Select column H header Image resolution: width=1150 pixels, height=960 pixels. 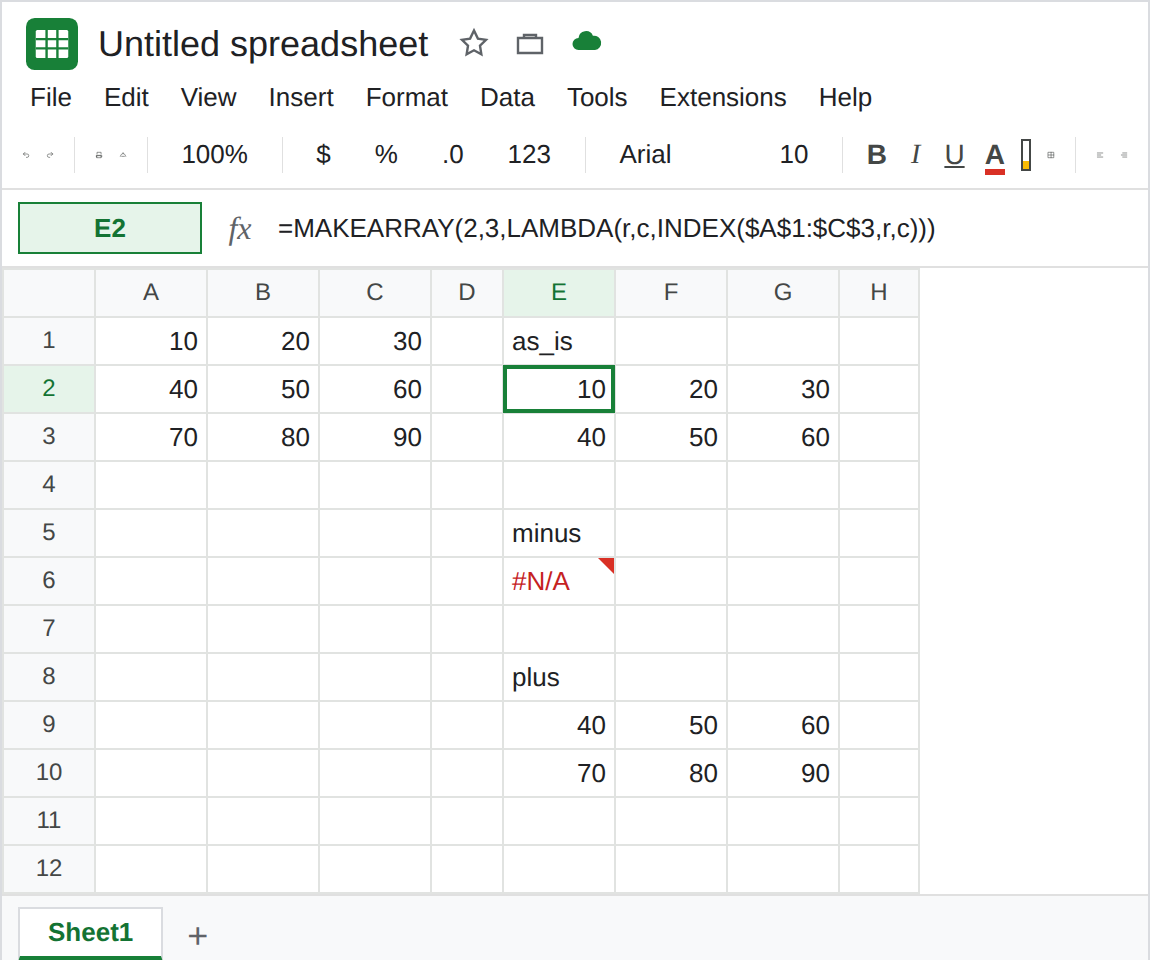tap(879, 292)
